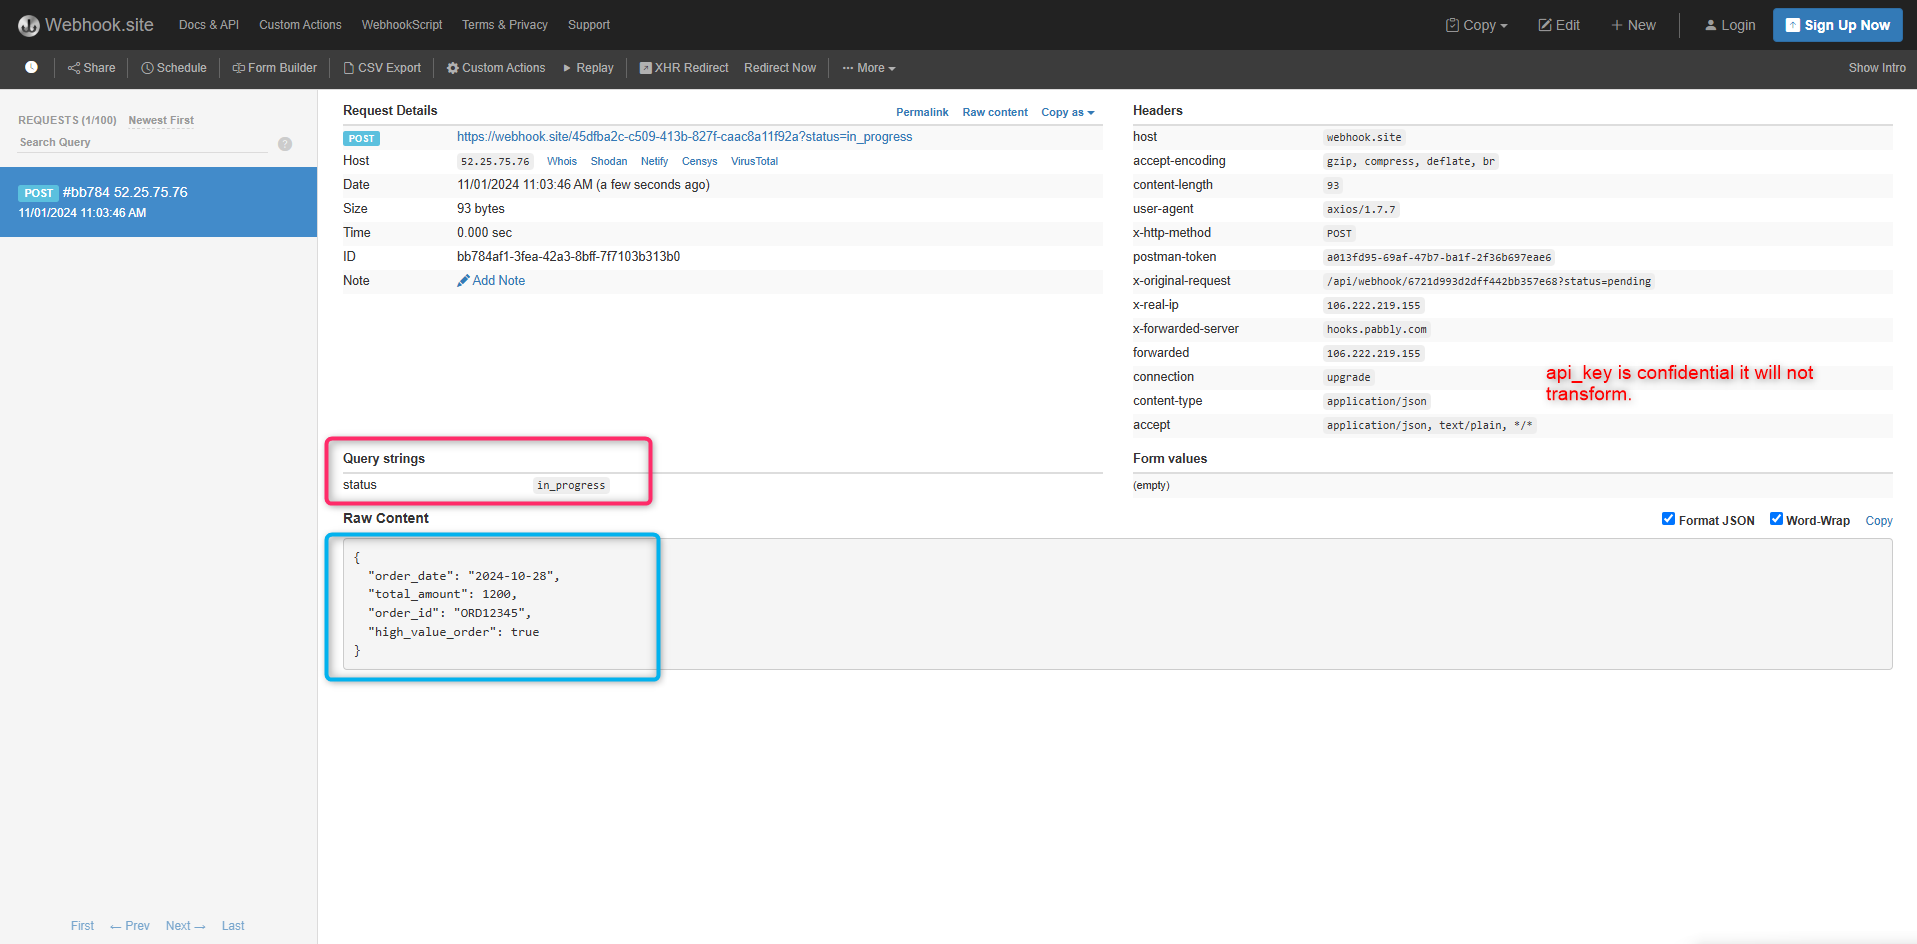Click the Sign Up Now button
Image resolution: width=1917 pixels, height=944 pixels.
(x=1838, y=25)
